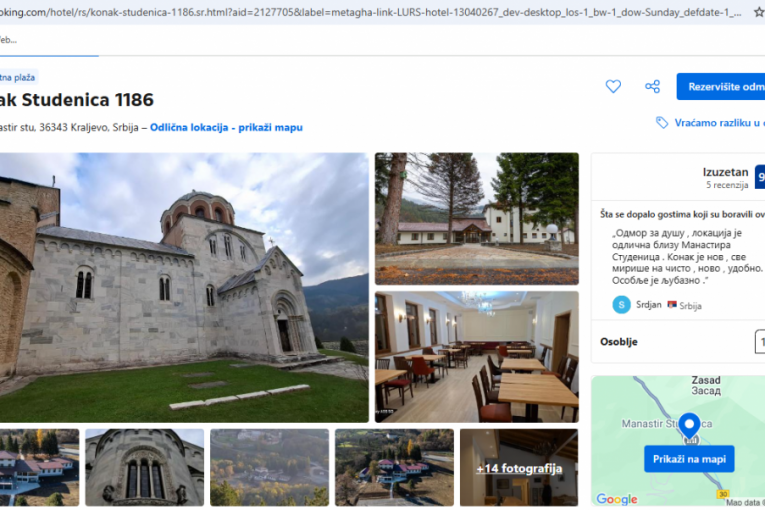Open the church window arch thumbnail
This screenshot has height=510, width=765.
click(x=144, y=467)
